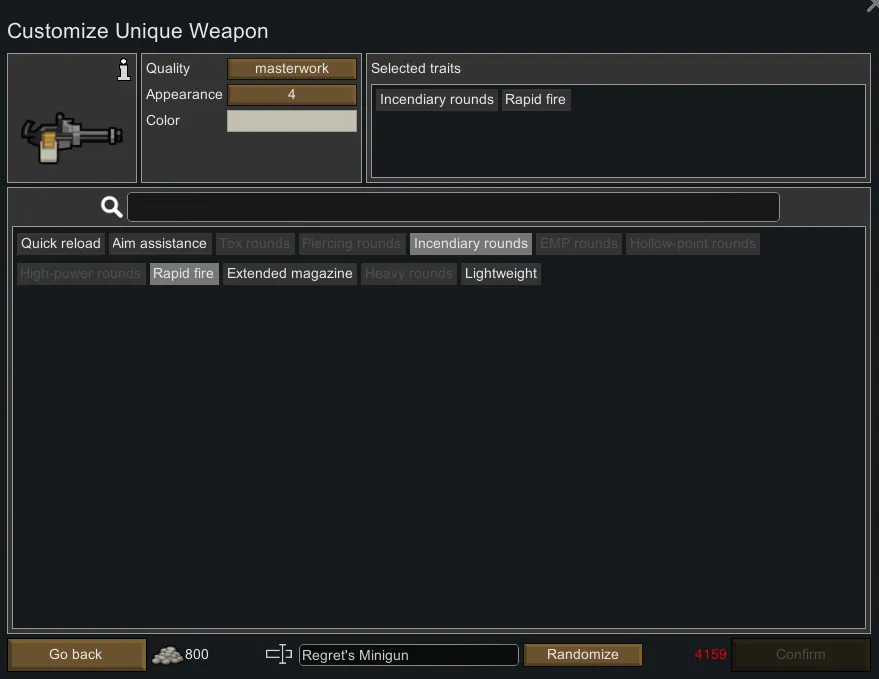This screenshot has width=879, height=679.
Task: Open the weapon info icon
Action: 124,70
